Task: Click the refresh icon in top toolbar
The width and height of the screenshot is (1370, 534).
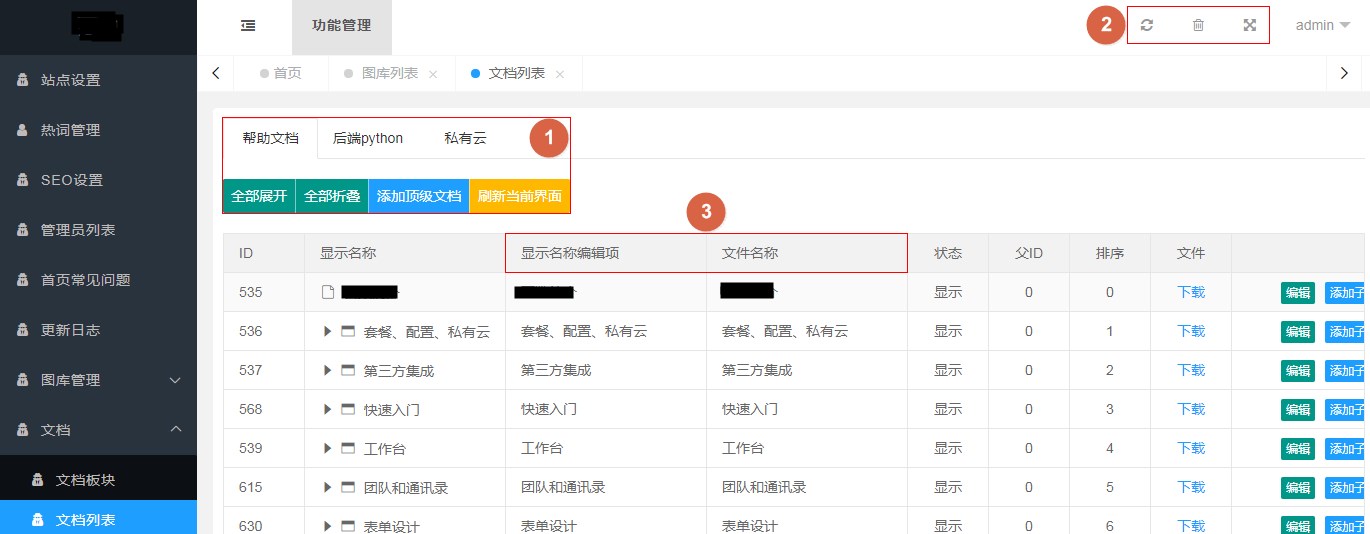Action: 1147,26
